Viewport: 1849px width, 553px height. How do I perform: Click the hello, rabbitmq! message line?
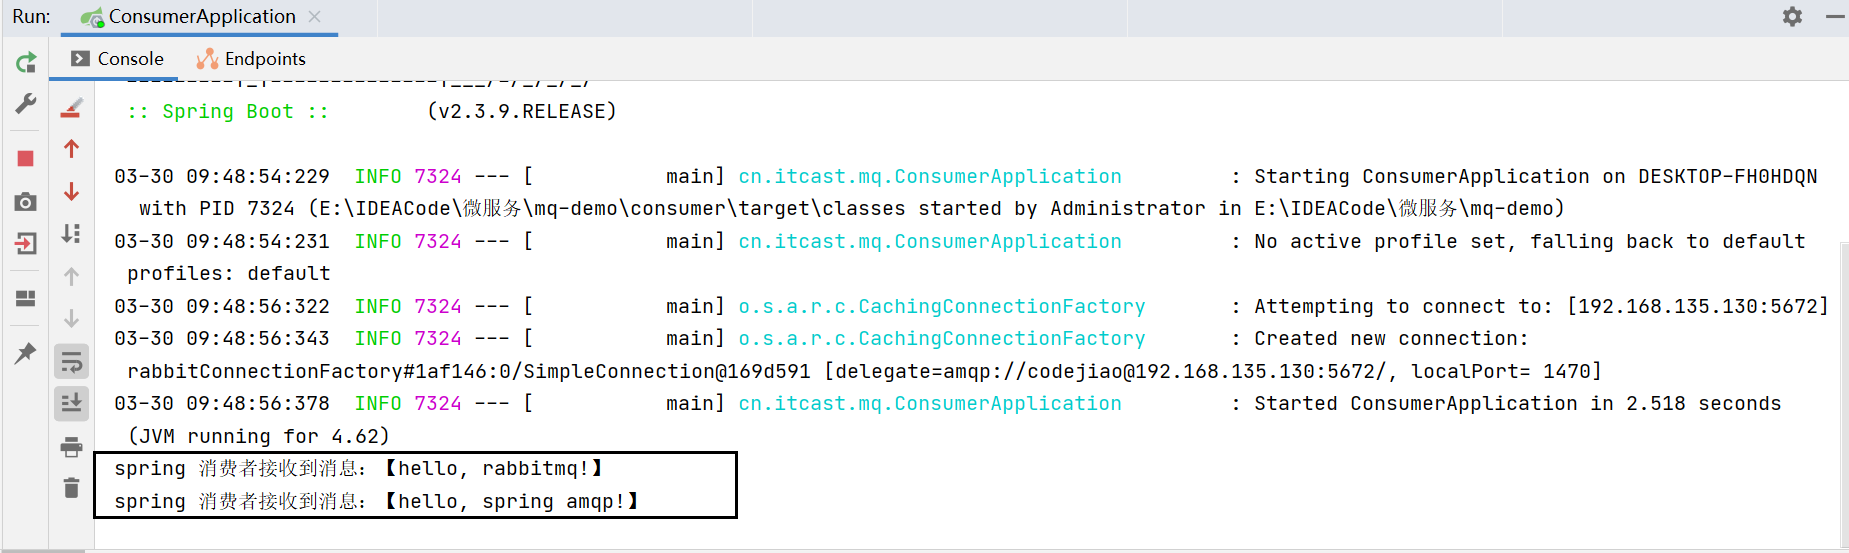pyautogui.click(x=358, y=469)
